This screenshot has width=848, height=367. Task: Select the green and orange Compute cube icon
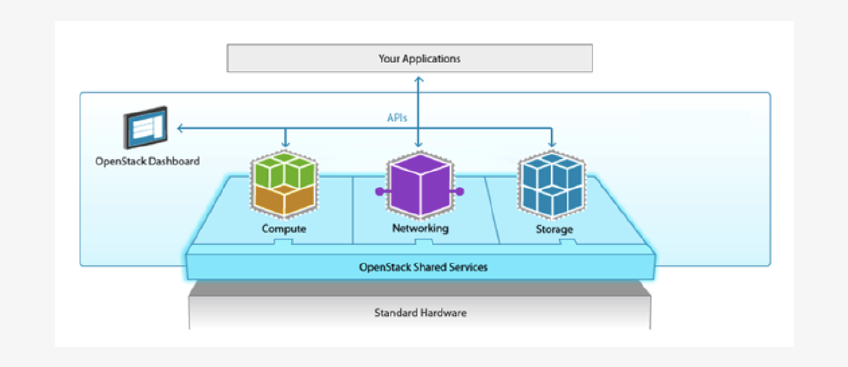click(284, 184)
